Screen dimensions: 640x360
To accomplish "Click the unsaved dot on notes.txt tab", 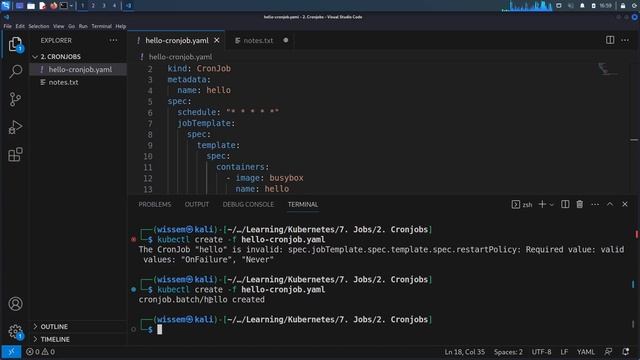I will 286,40.
